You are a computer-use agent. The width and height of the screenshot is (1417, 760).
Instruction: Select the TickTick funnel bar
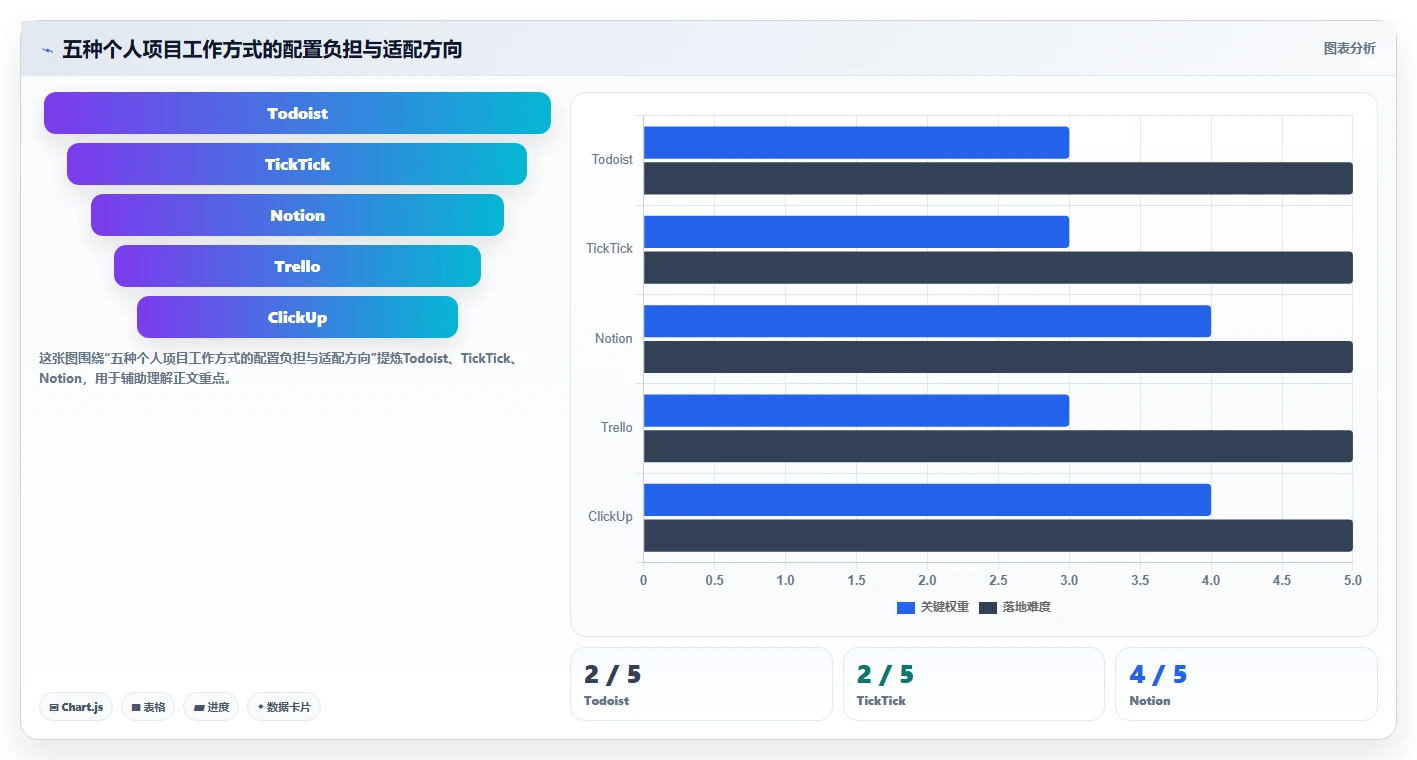297,164
